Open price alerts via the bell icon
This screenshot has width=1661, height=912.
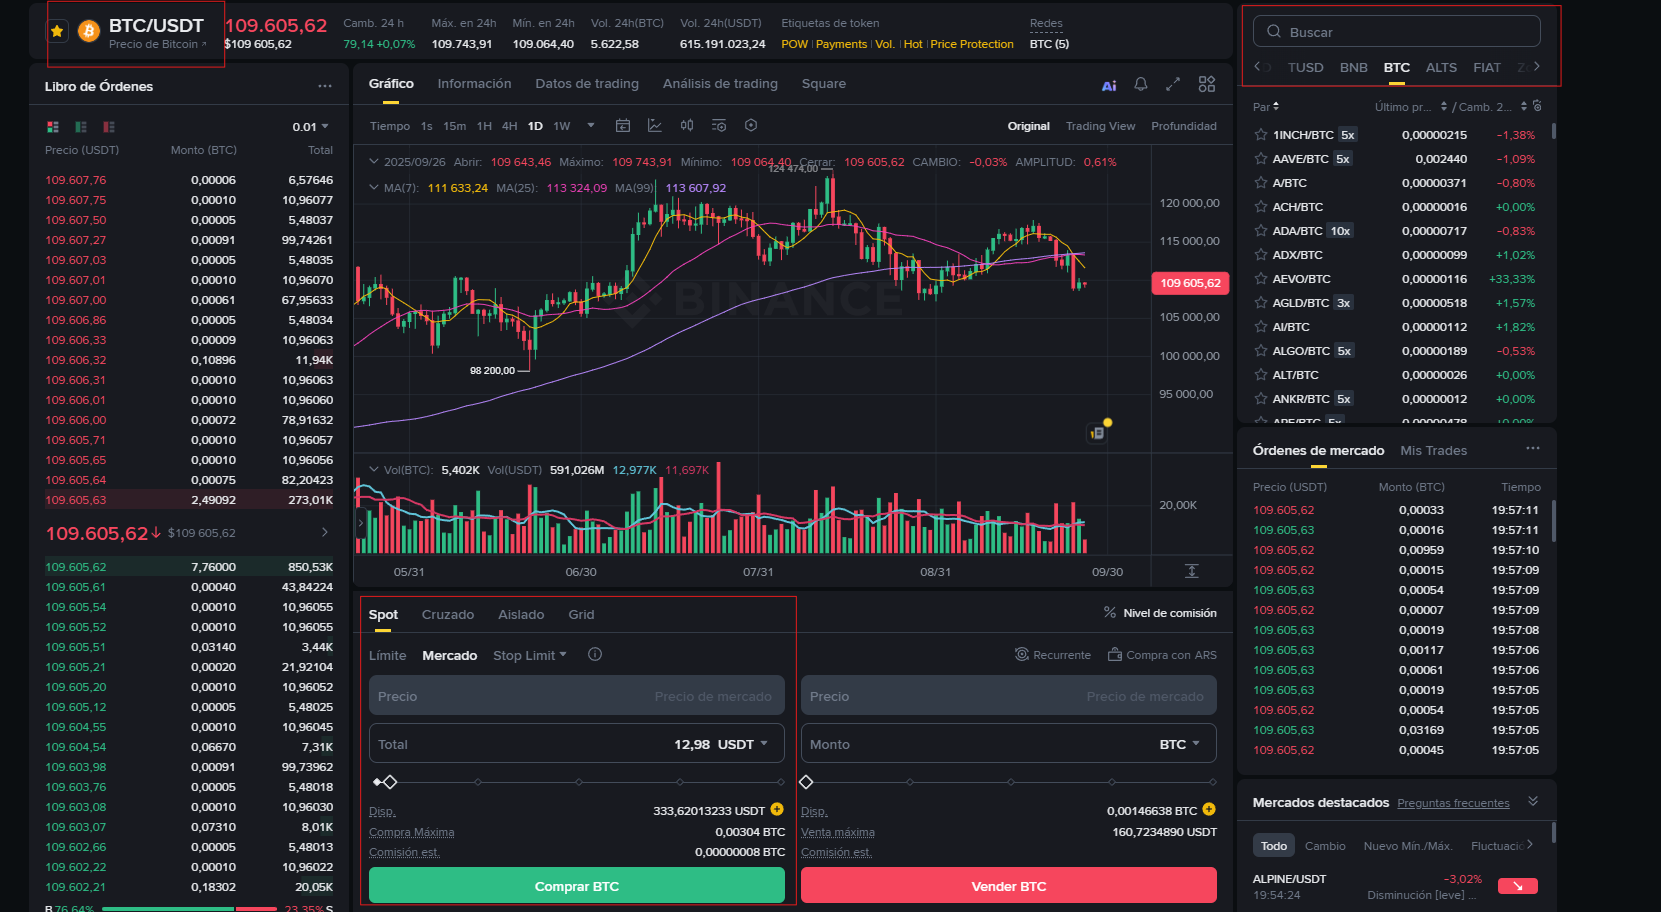tap(1140, 84)
